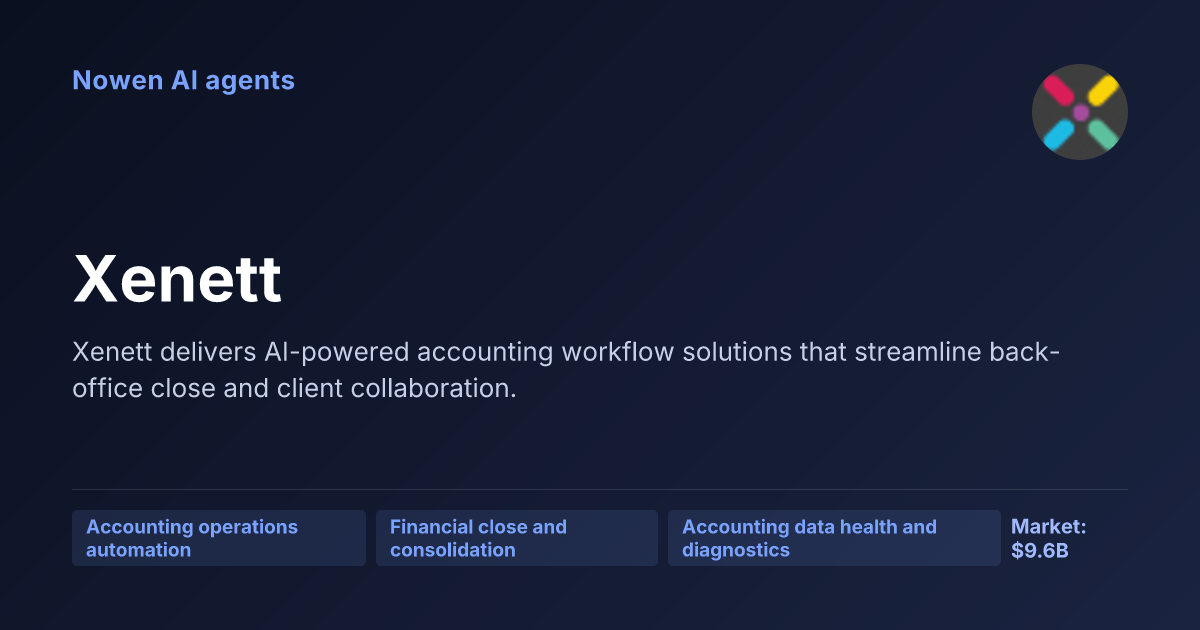Click the Xenett colorful X logo
This screenshot has height=630, width=1200.
tap(1080, 112)
